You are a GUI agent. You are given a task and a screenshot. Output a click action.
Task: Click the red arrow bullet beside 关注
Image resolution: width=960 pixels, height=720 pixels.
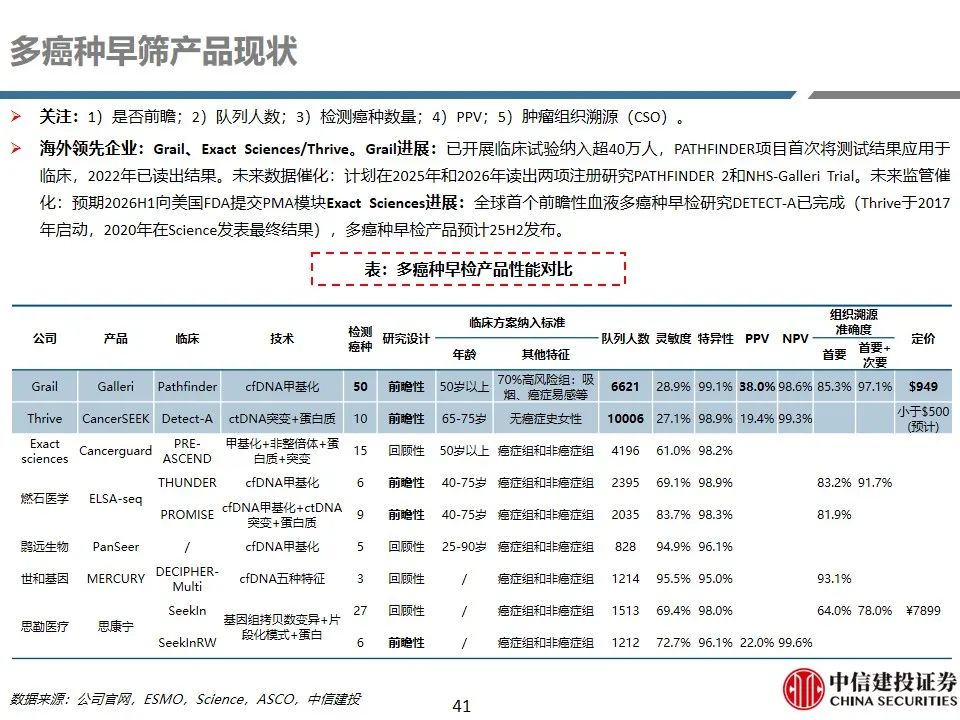(17, 116)
